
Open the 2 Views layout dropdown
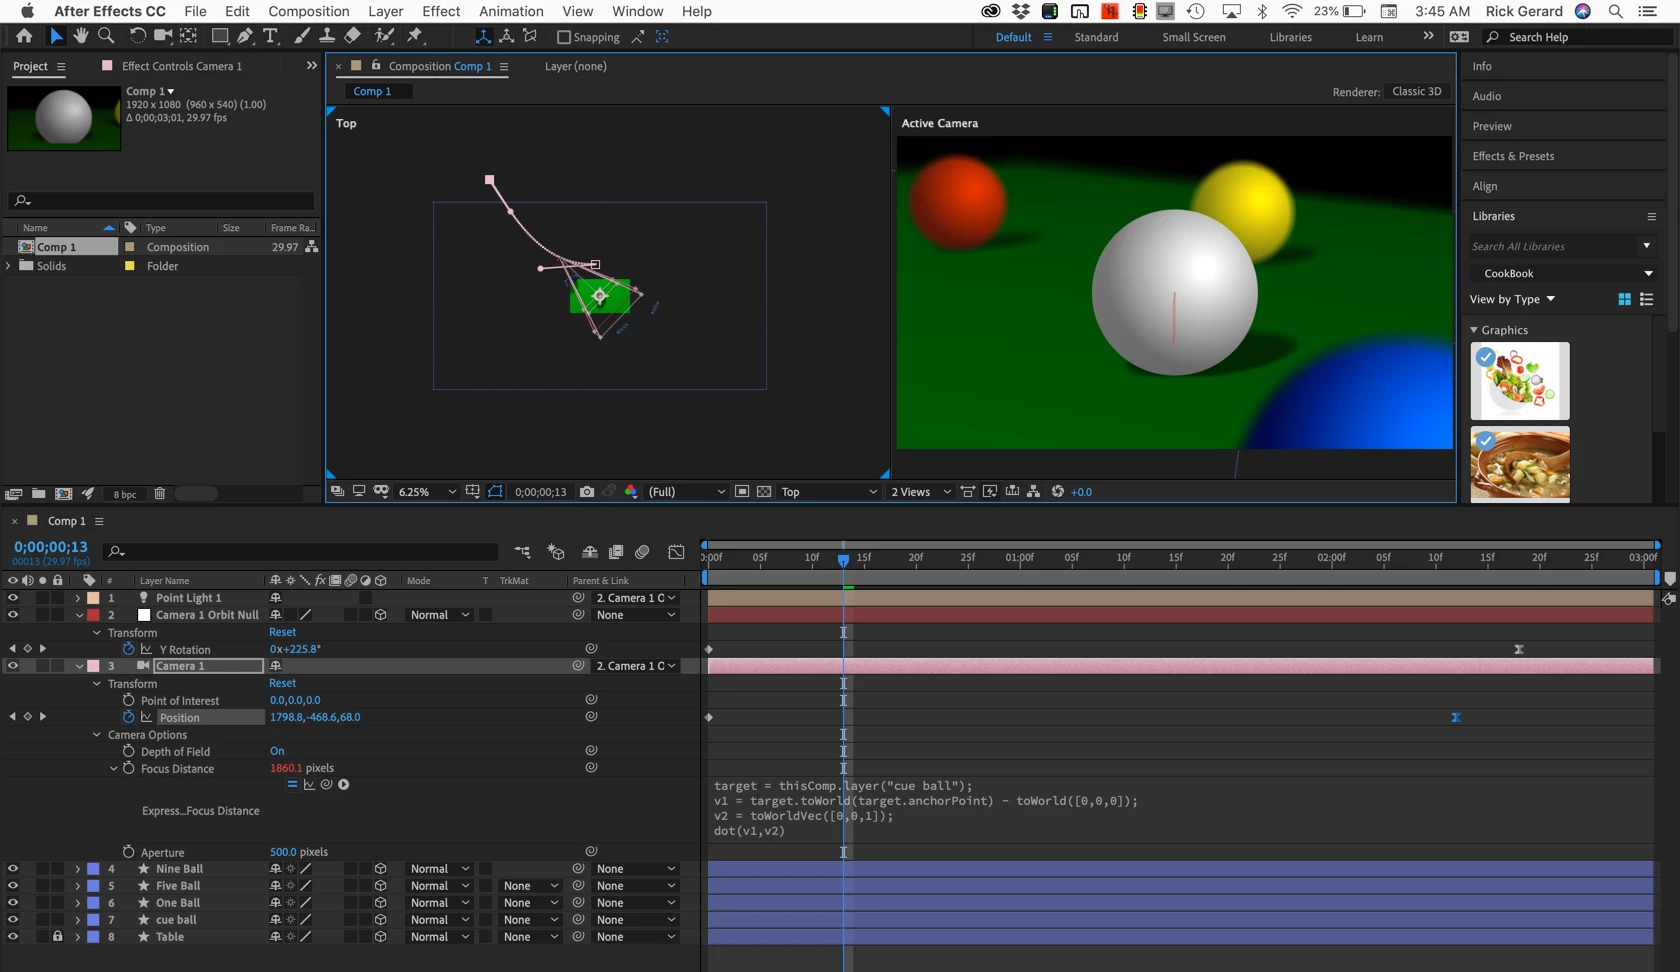(x=921, y=492)
